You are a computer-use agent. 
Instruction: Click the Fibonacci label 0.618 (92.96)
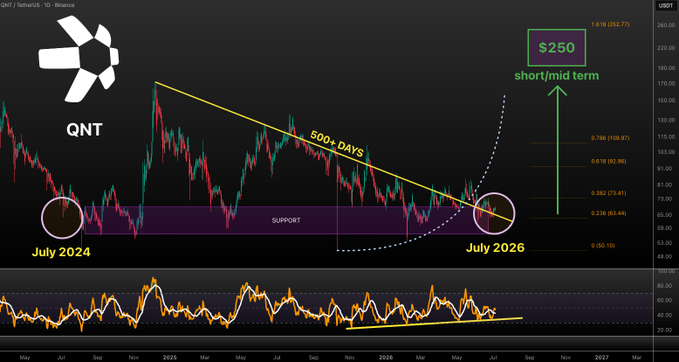(x=609, y=161)
